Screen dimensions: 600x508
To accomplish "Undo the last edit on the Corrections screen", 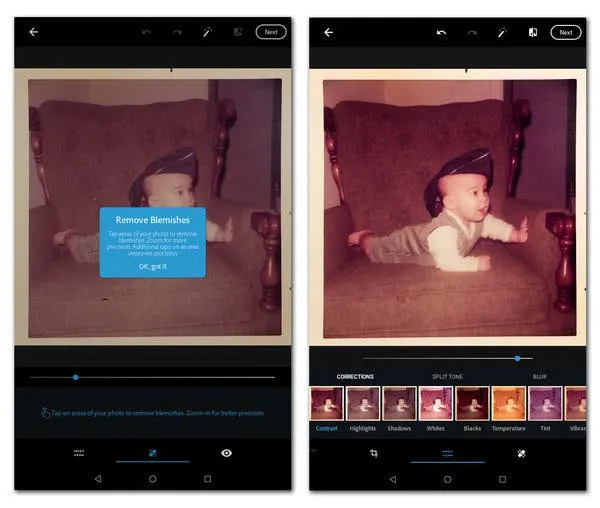I will coord(441,32).
